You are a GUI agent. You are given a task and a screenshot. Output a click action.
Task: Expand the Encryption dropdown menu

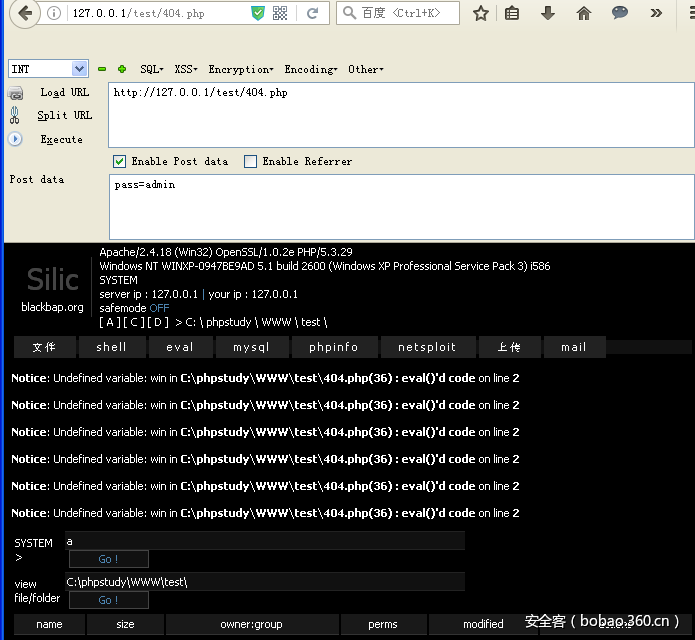click(240, 69)
